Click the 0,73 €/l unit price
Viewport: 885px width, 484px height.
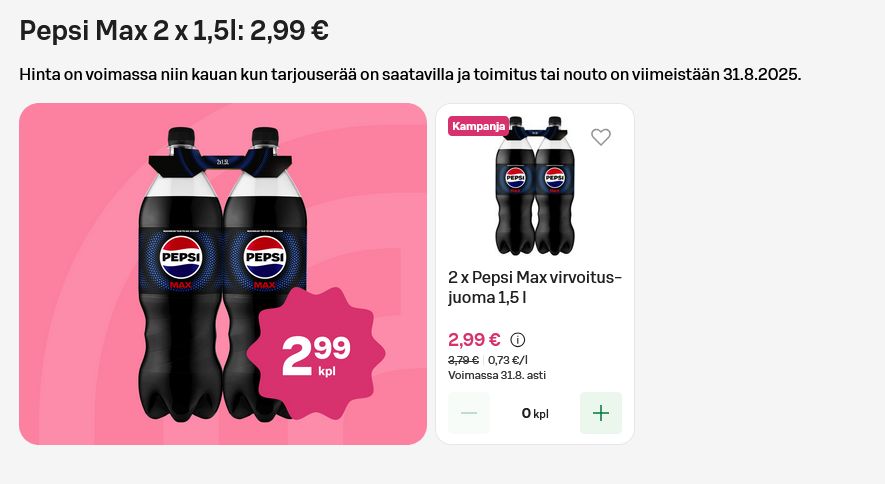click(507, 360)
